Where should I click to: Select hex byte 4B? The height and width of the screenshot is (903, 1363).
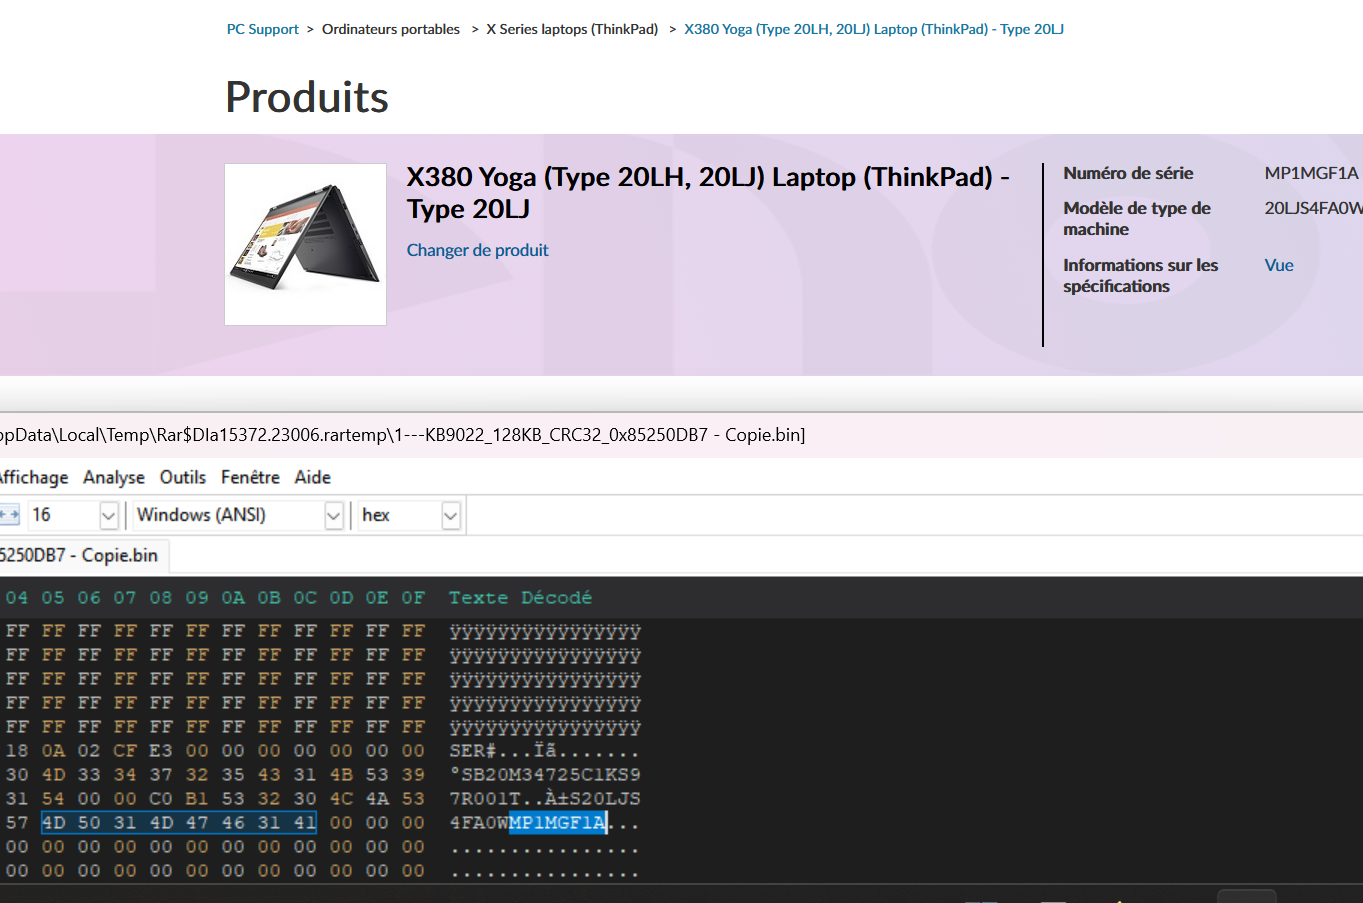341,775
